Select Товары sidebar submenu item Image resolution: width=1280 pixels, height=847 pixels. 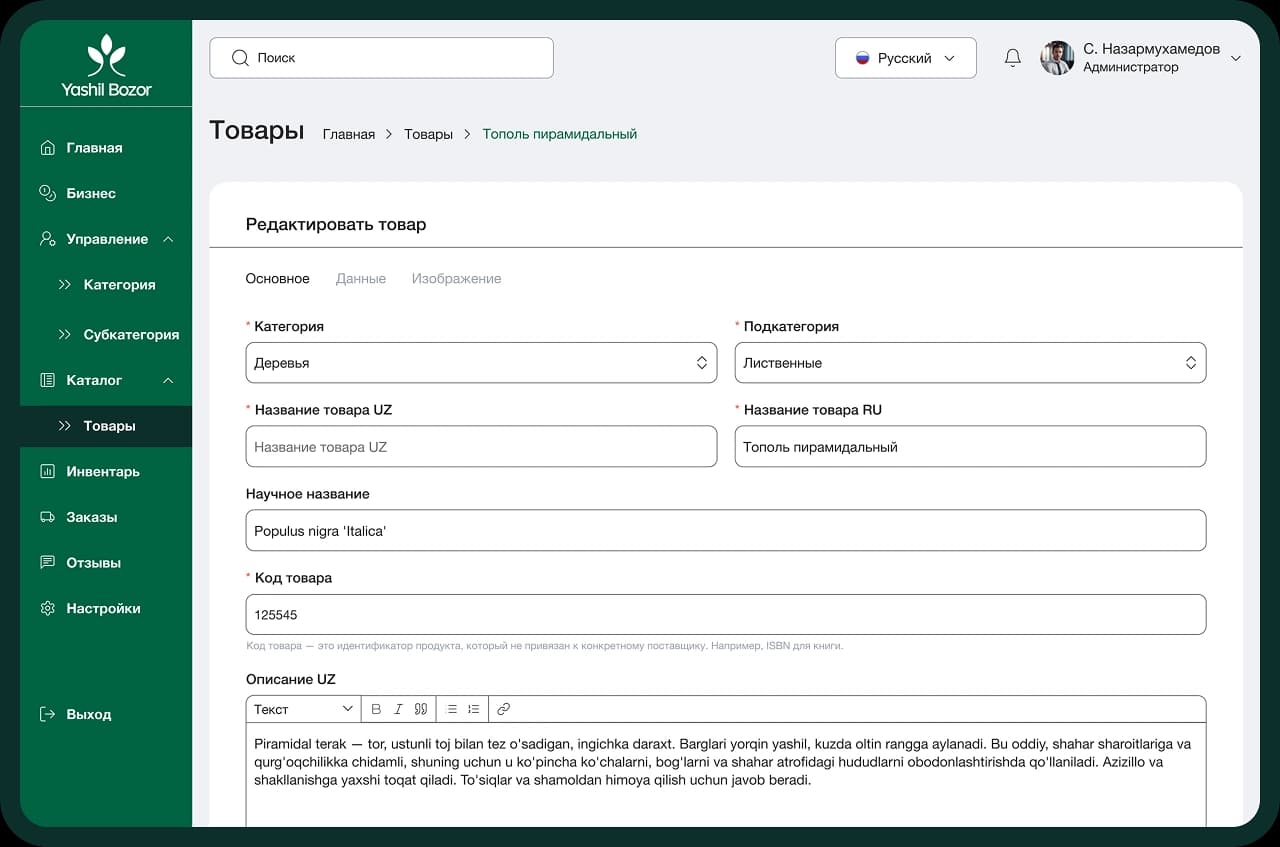[109, 426]
